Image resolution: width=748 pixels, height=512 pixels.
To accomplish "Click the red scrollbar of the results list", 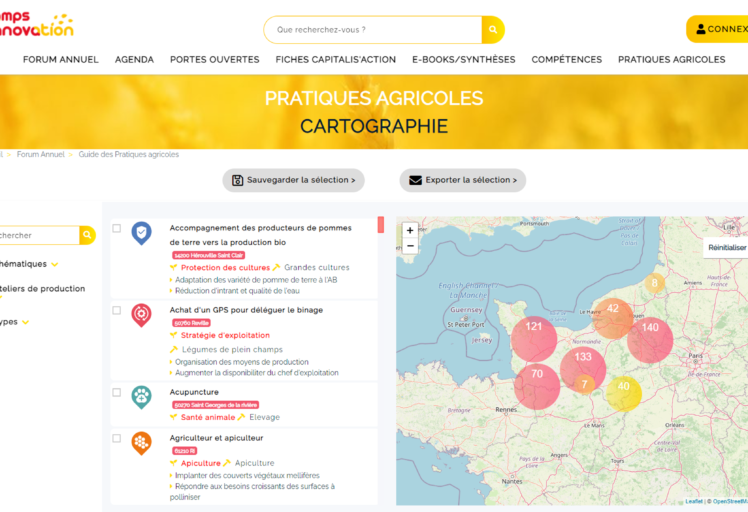I will (x=380, y=225).
